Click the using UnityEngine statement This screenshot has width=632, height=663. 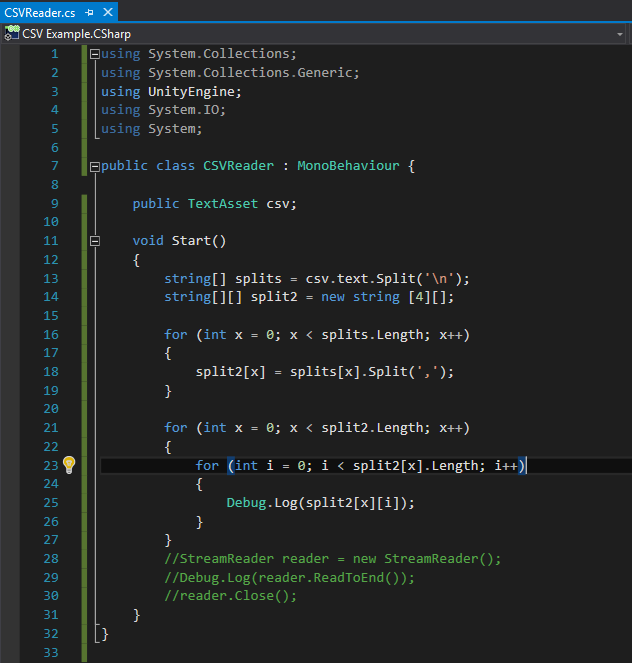click(x=171, y=91)
